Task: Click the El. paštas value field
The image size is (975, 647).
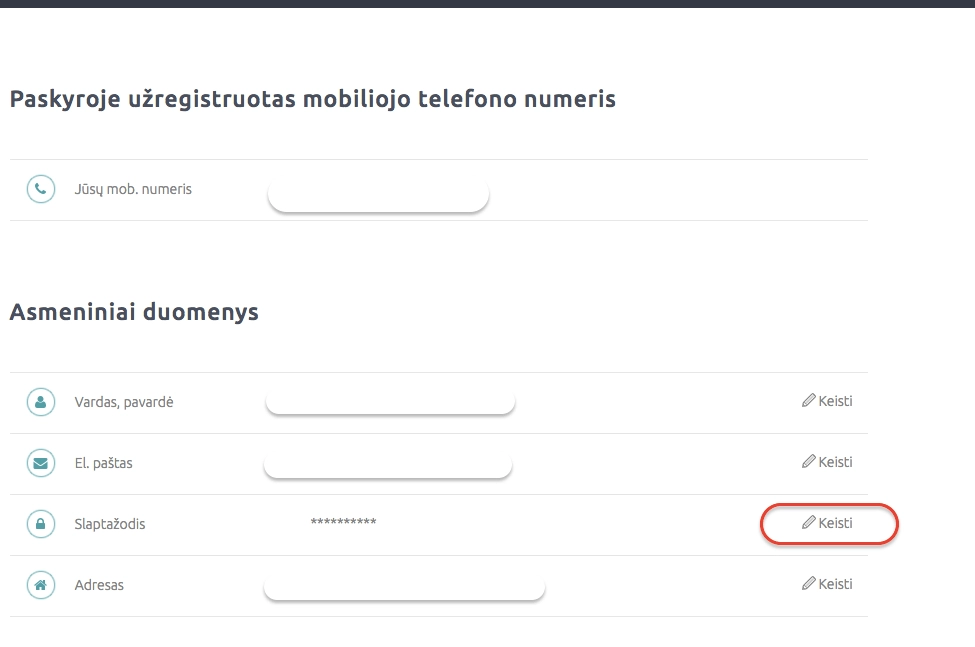Action: tap(388, 465)
